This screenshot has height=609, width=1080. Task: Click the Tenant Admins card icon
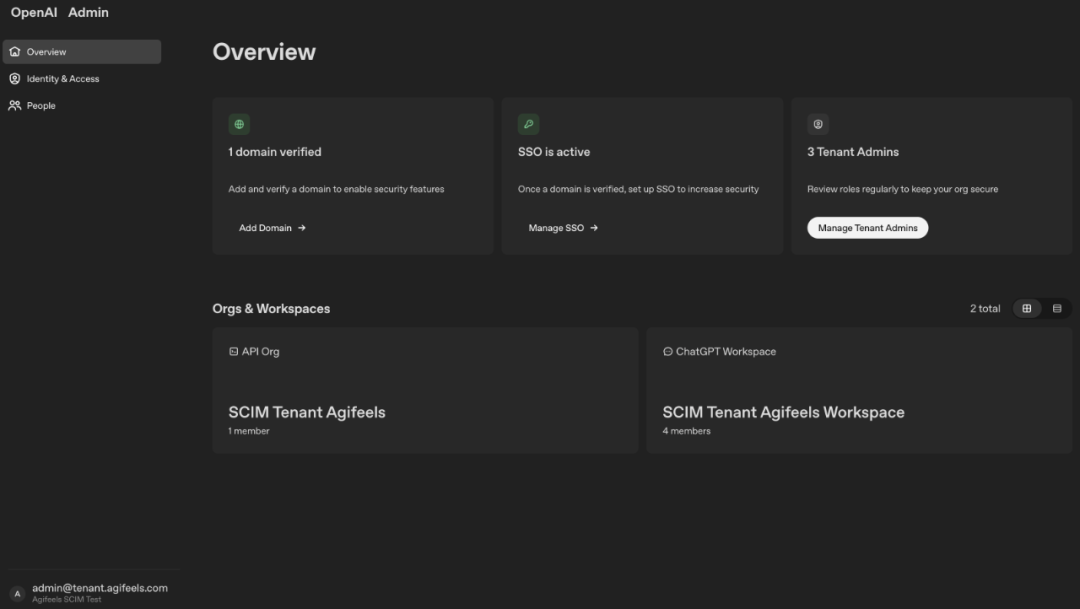point(818,124)
